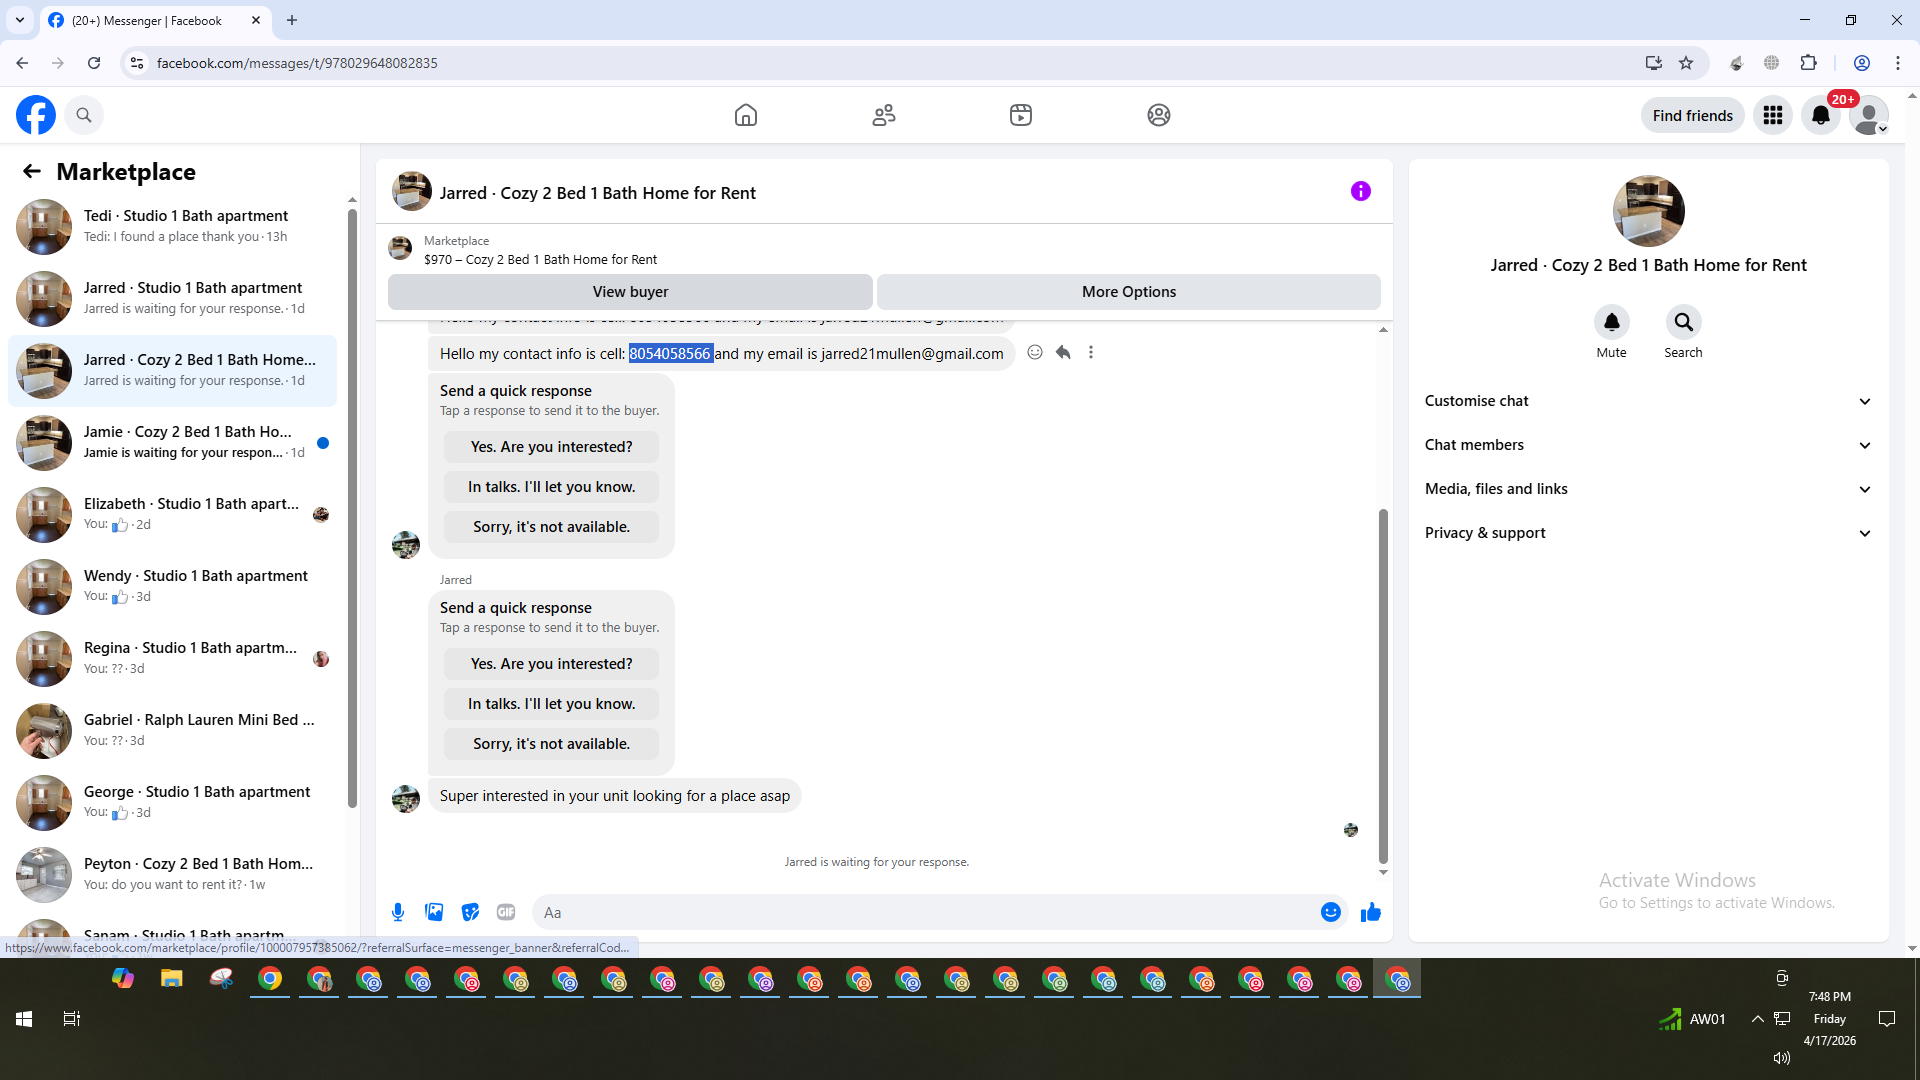Open the GIF picker
The image size is (1920, 1080).
point(506,912)
